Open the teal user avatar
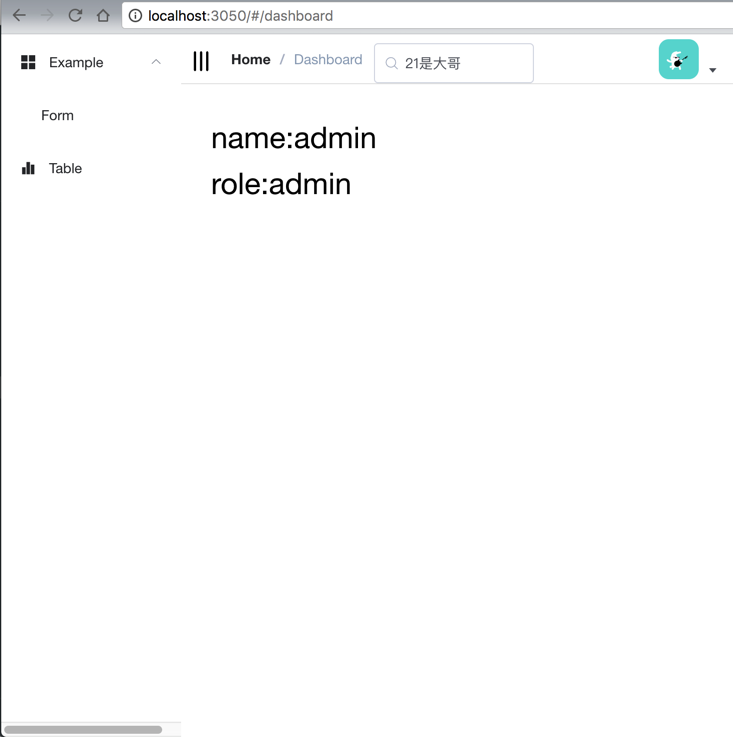733x737 pixels. point(678,59)
